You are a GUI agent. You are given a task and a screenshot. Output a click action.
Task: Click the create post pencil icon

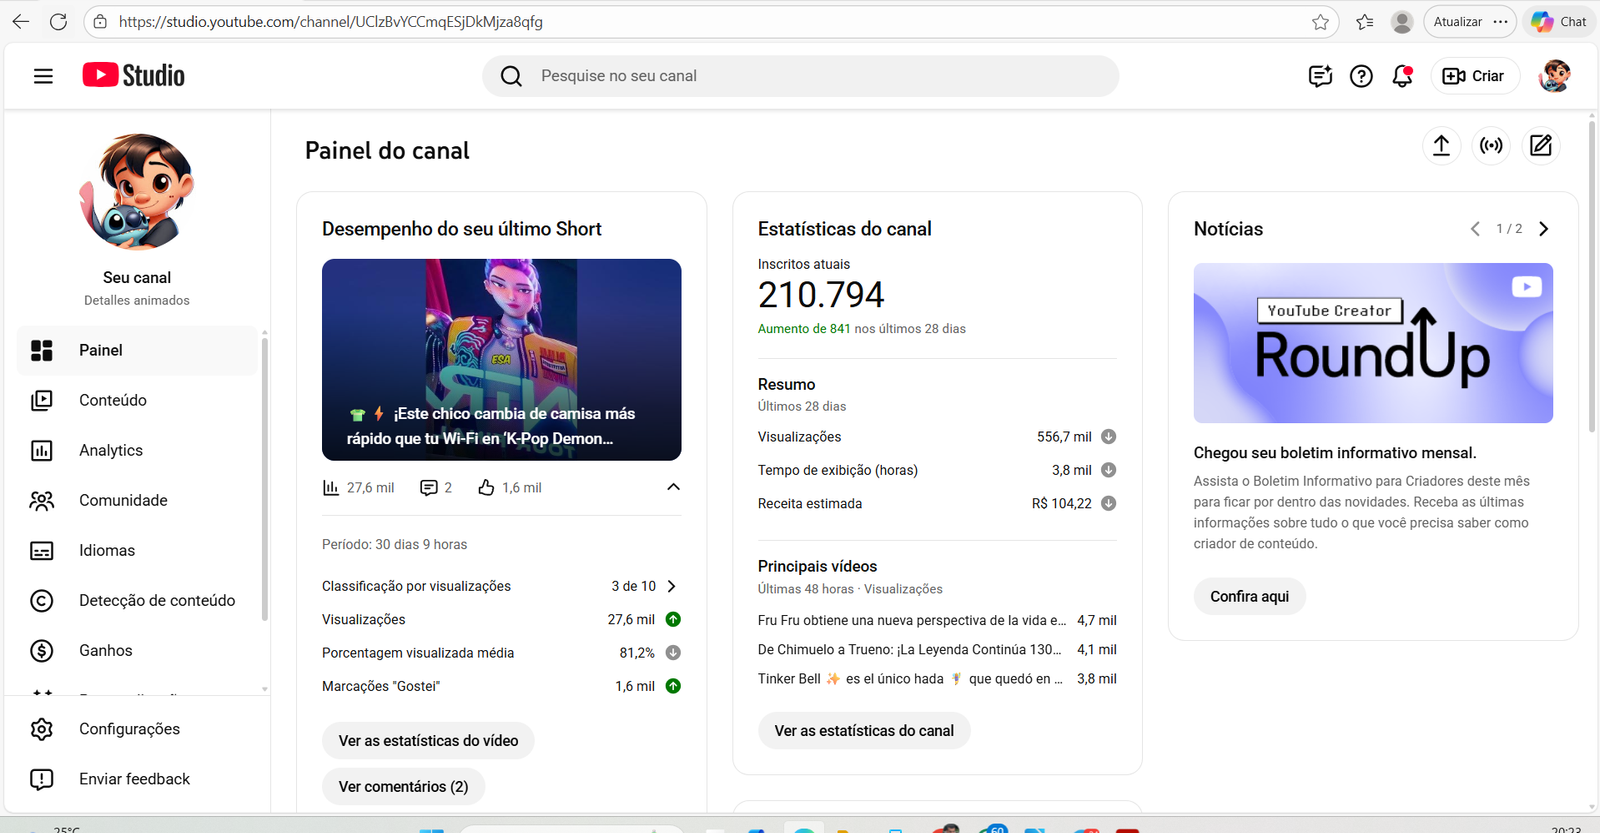1541,146
